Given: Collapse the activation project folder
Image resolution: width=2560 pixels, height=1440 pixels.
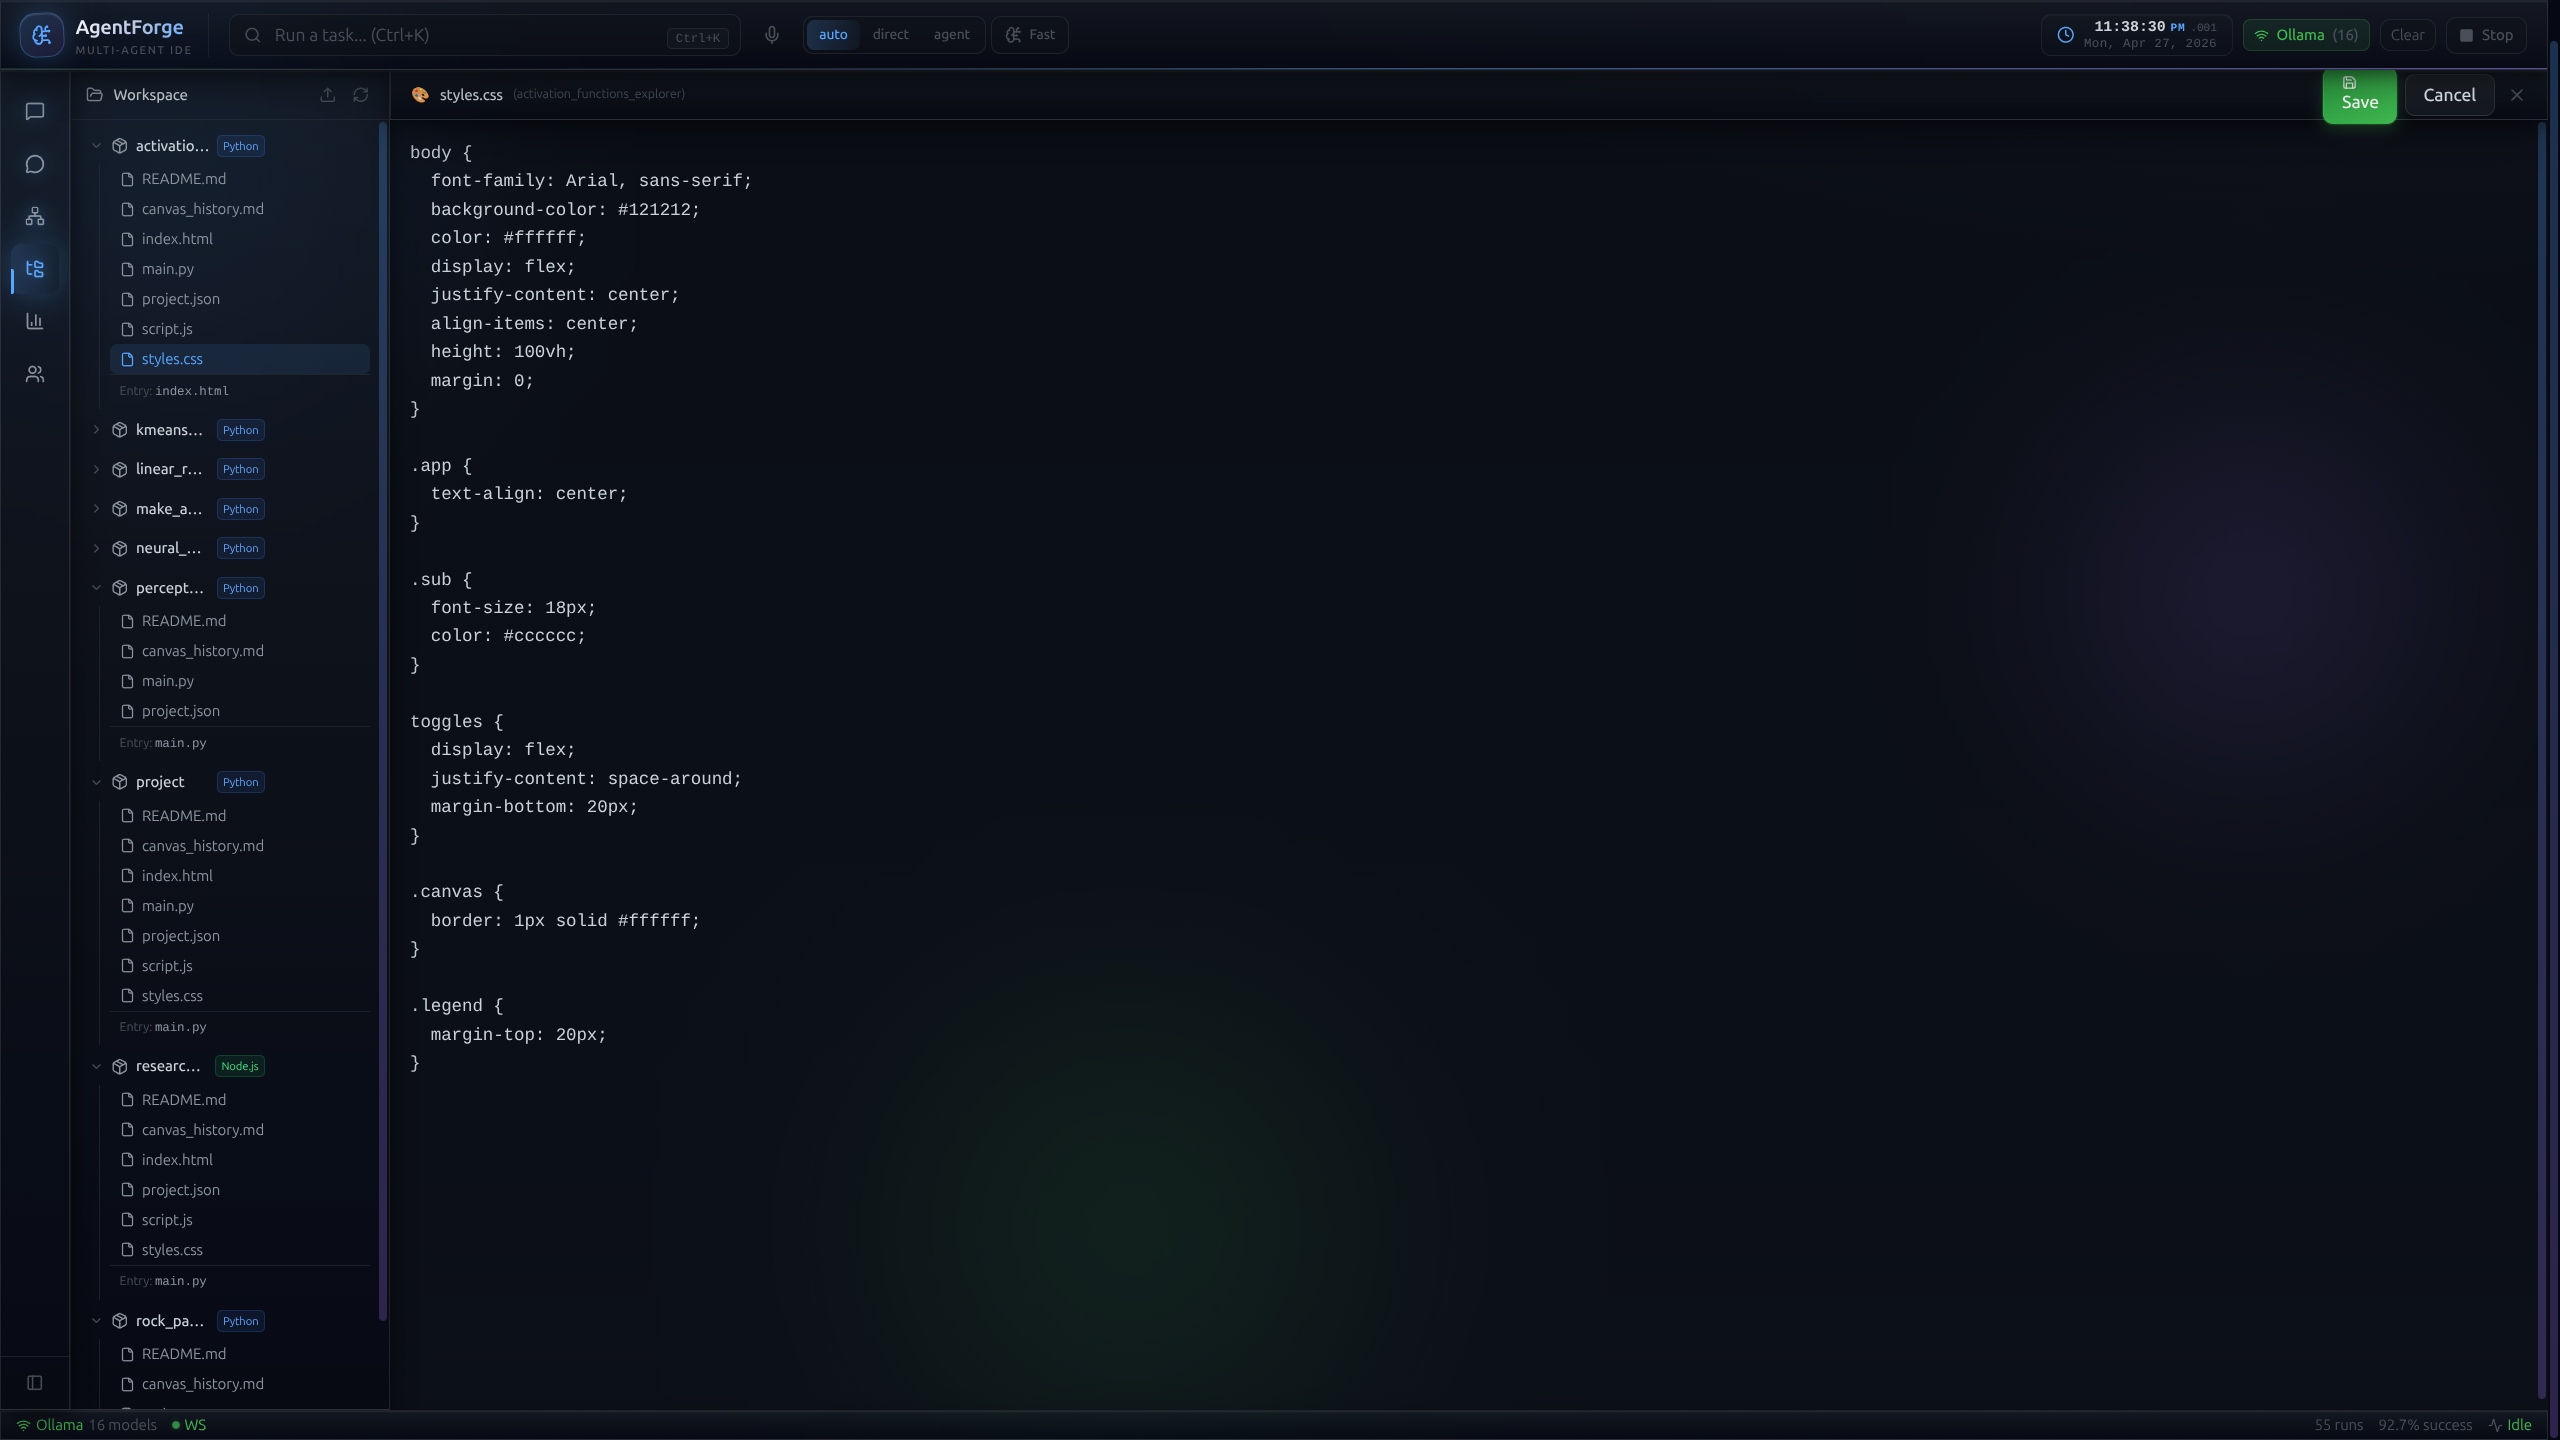Looking at the screenshot, I should (96, 146).
